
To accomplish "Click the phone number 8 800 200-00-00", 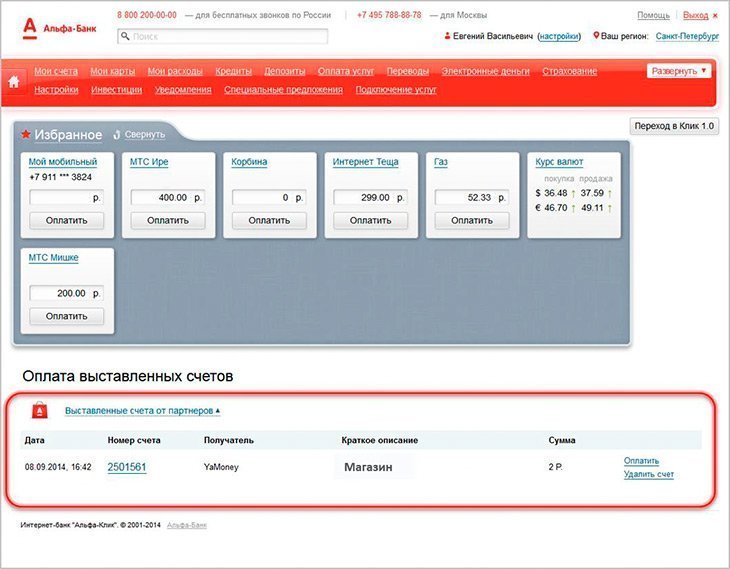I will tap(147, 15).
